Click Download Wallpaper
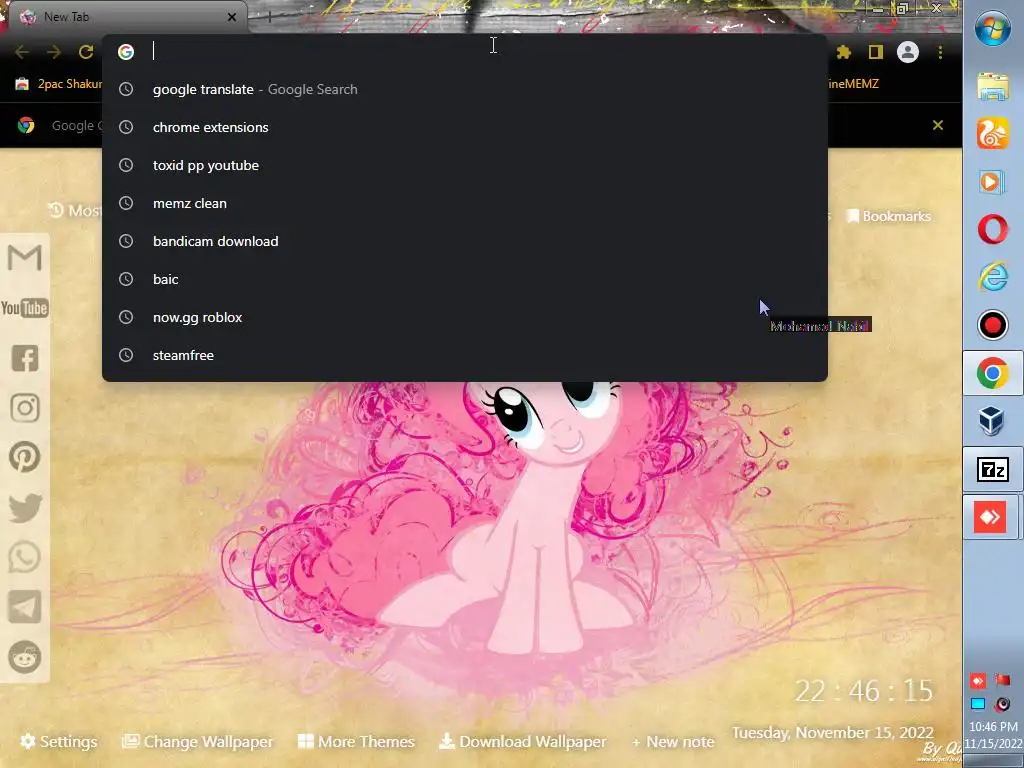The height and width of the screenshot is (768, 1024). click(522, 741)
